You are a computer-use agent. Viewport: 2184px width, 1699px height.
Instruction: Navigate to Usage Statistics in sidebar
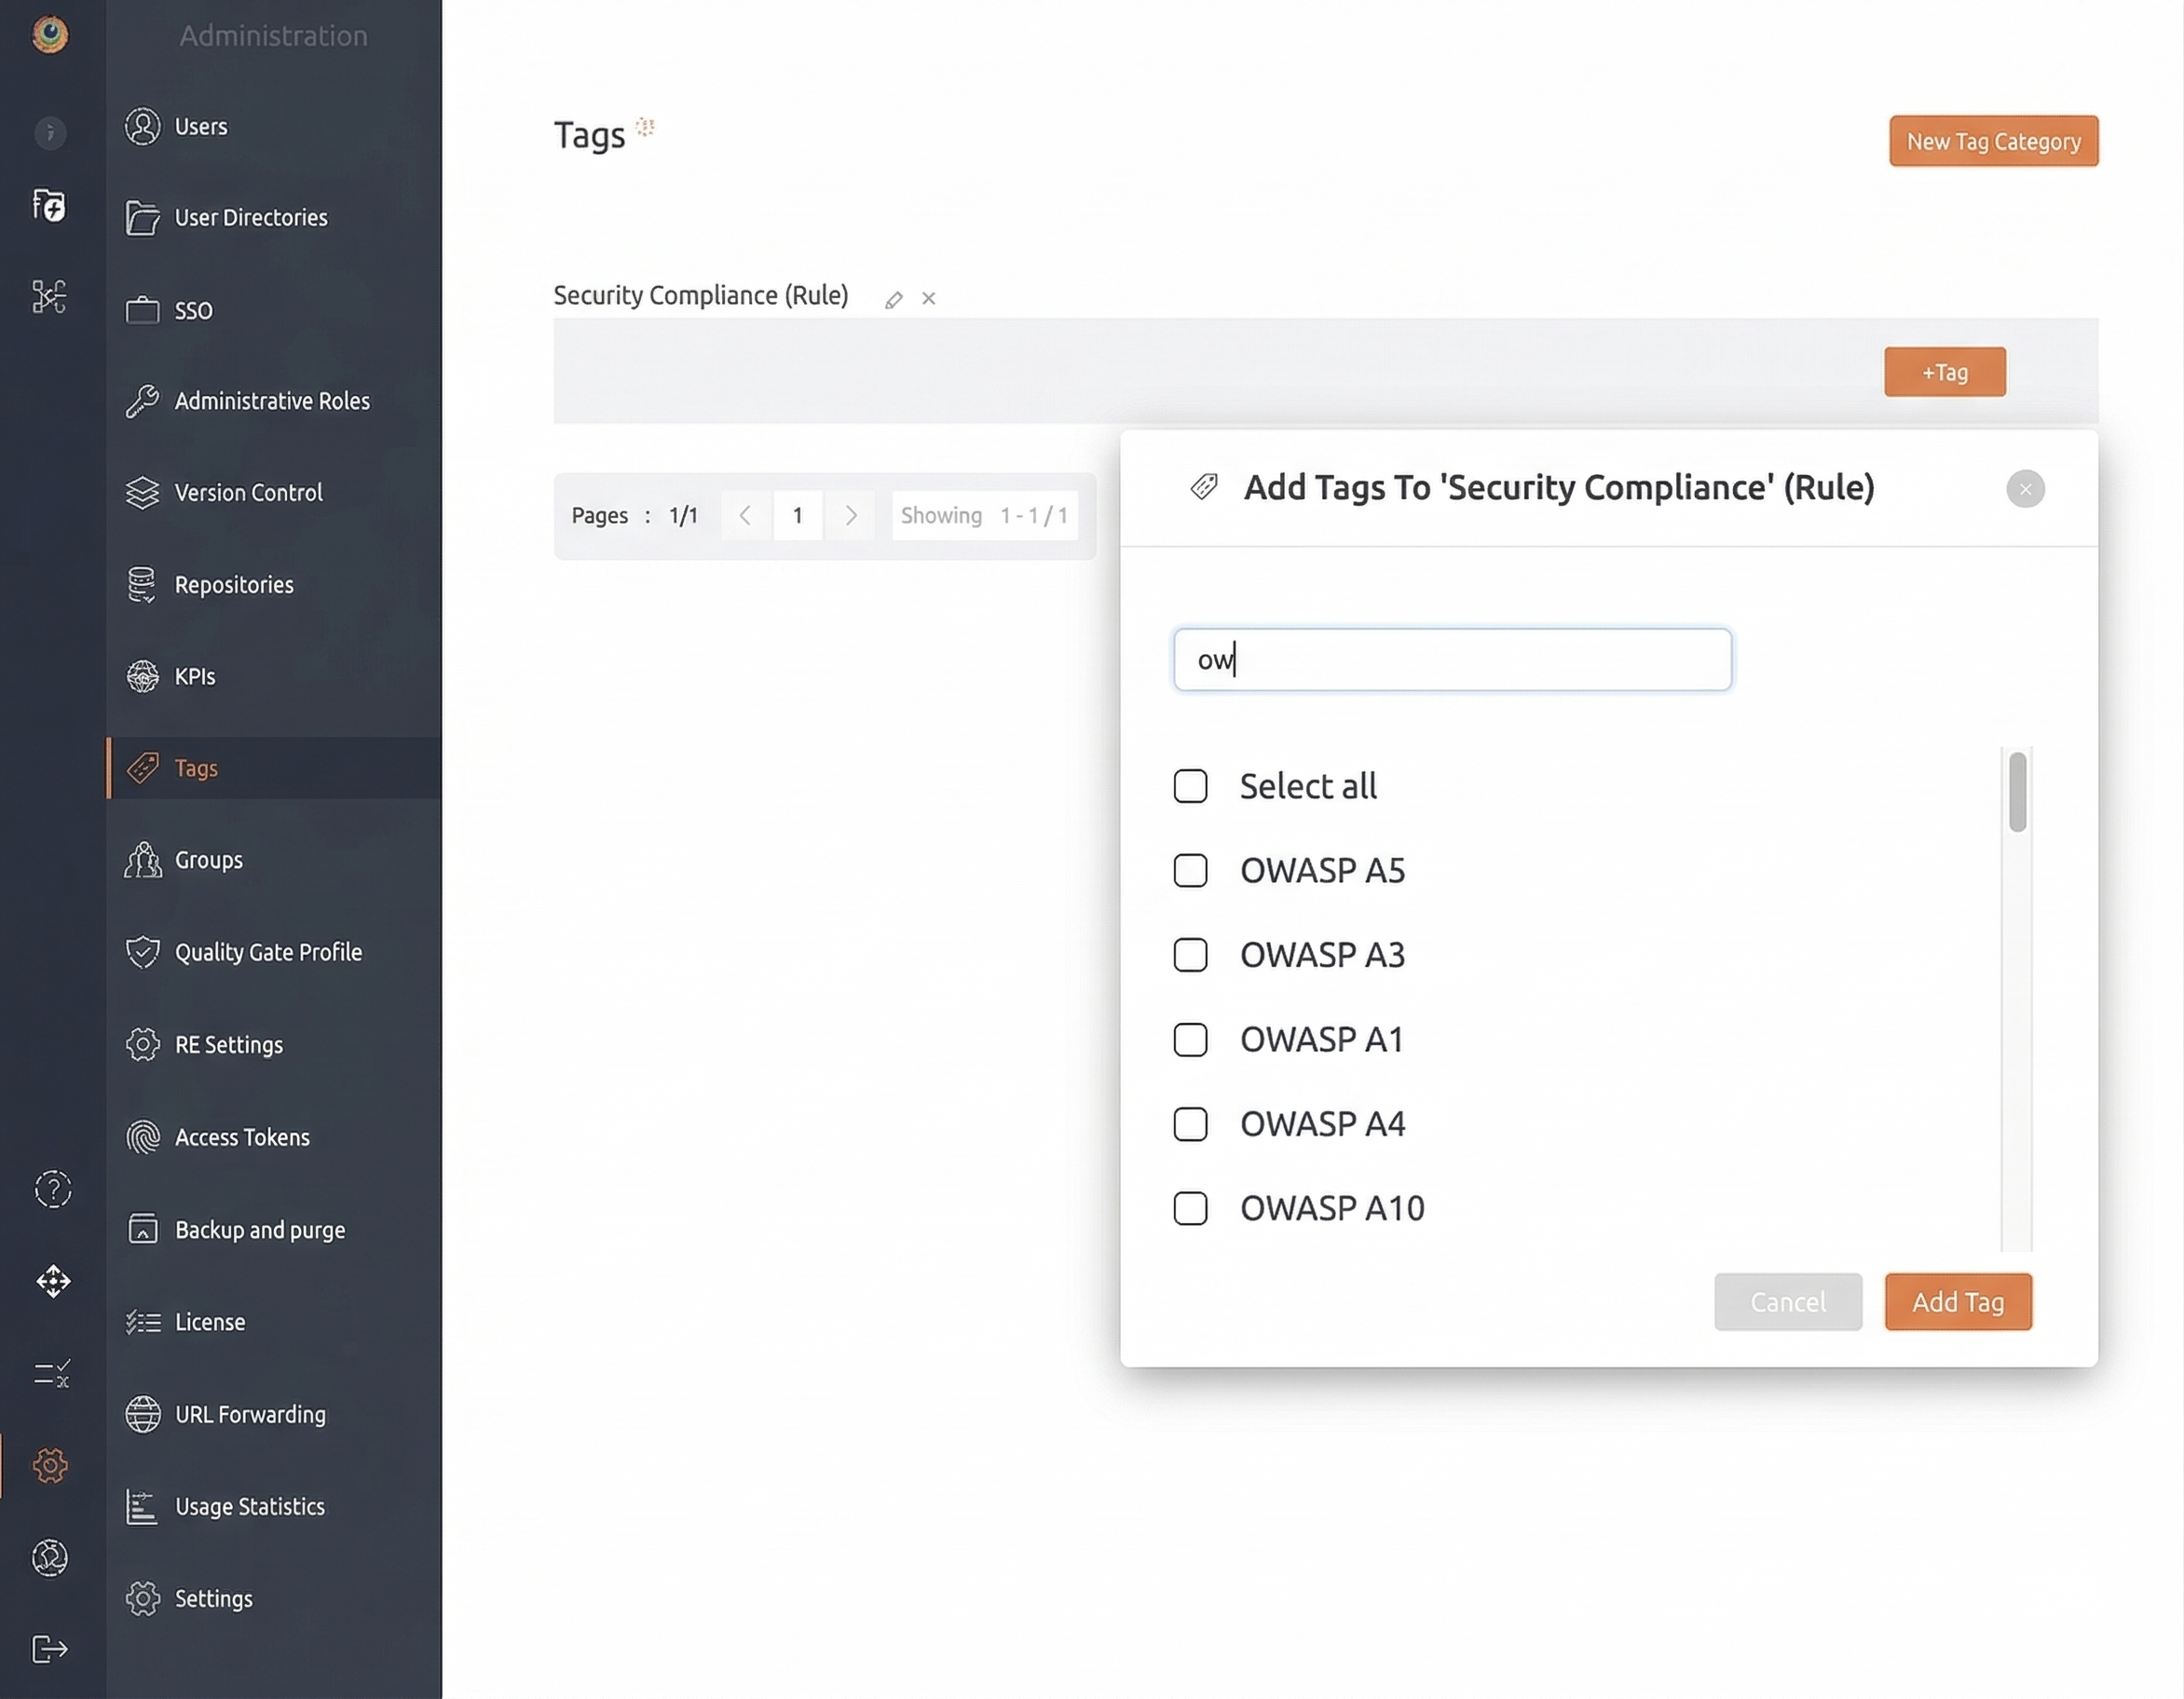pyautogui.click(x=249, y=1506)
